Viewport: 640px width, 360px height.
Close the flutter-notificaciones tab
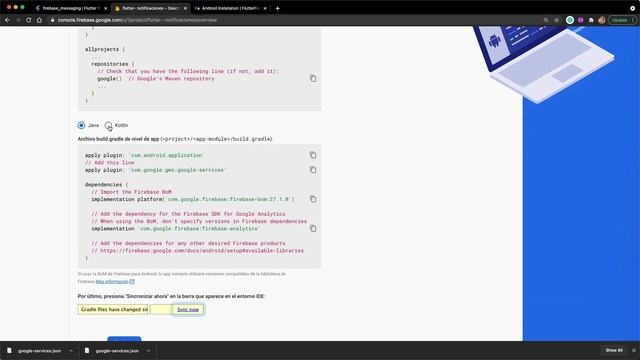pos(185,8)
